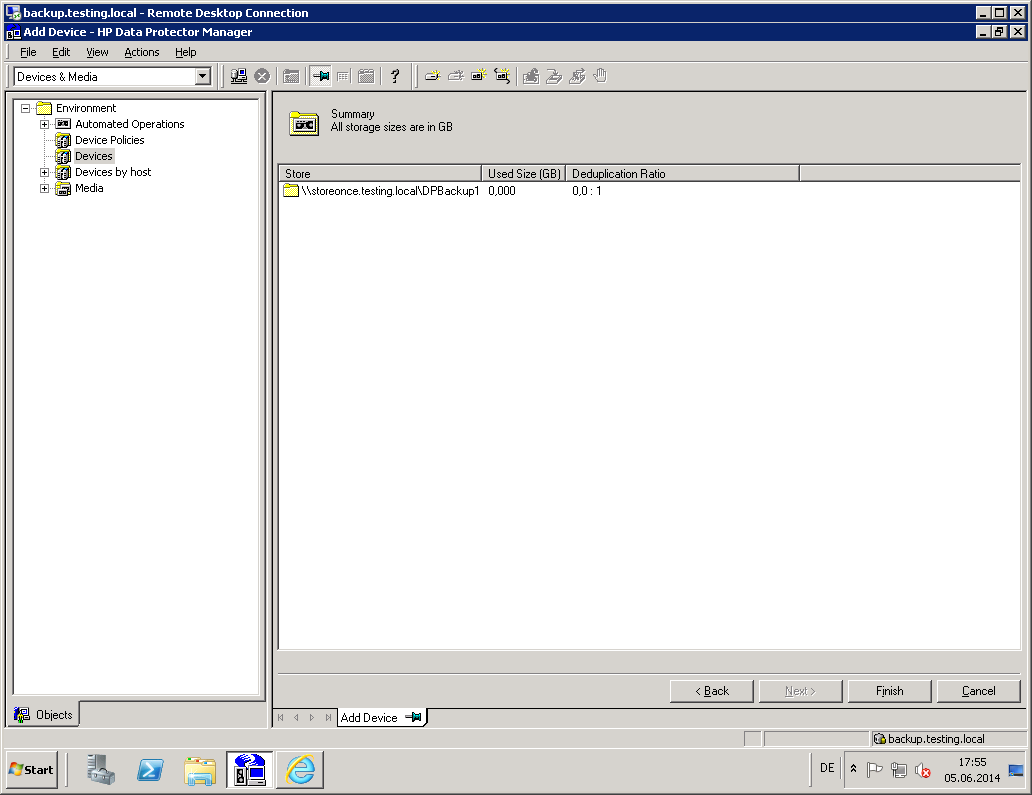
Task: Click the tabbed folder properties toolbar icon
Action: tap(367, 76)
